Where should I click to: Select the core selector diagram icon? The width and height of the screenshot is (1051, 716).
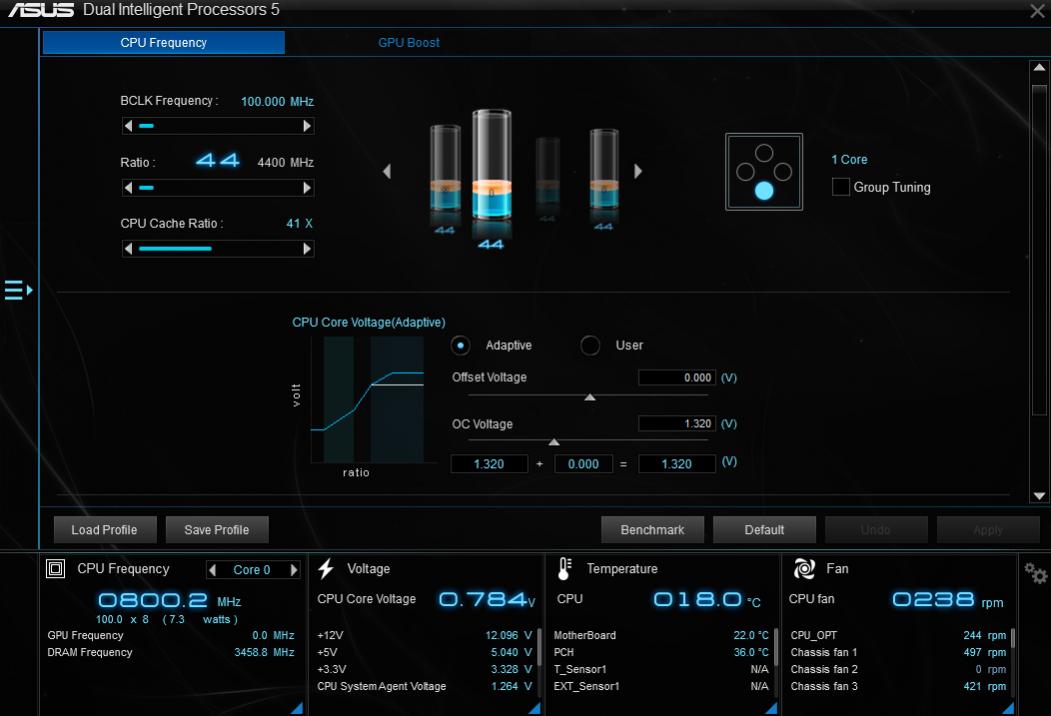(x=764, y=172)
